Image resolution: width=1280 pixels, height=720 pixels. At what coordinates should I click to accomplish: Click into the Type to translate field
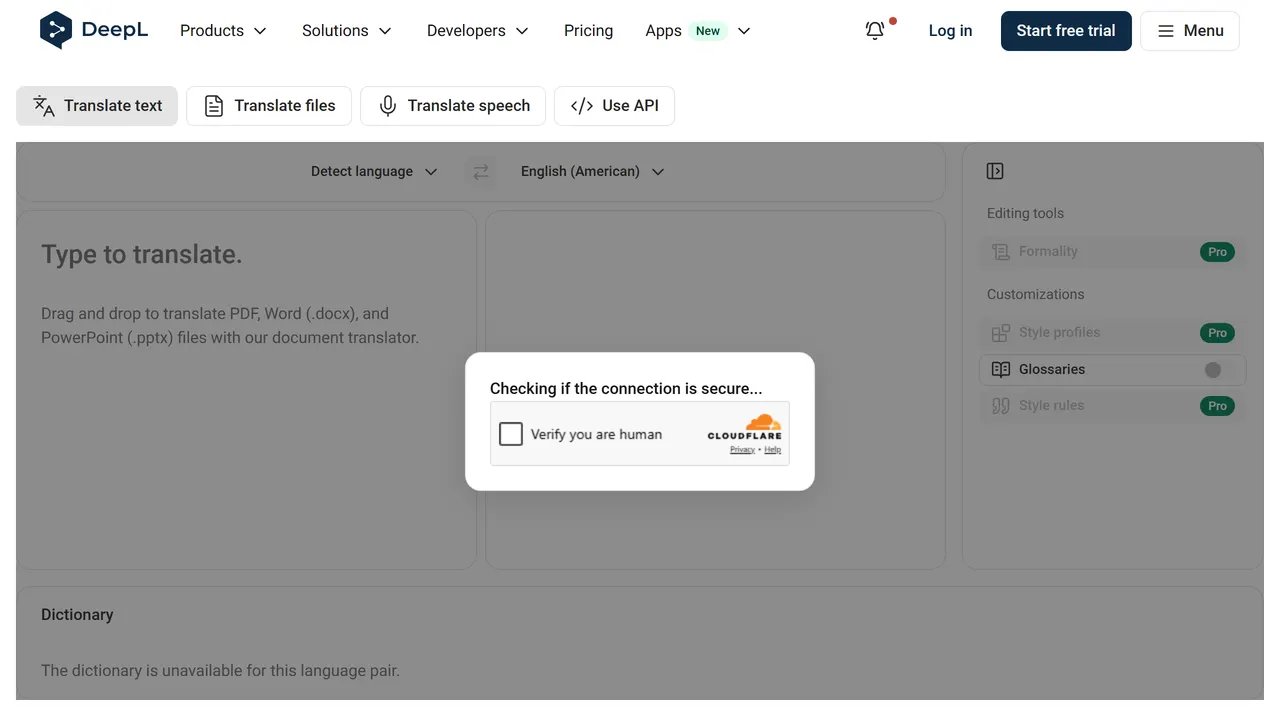tap(246, 390)
